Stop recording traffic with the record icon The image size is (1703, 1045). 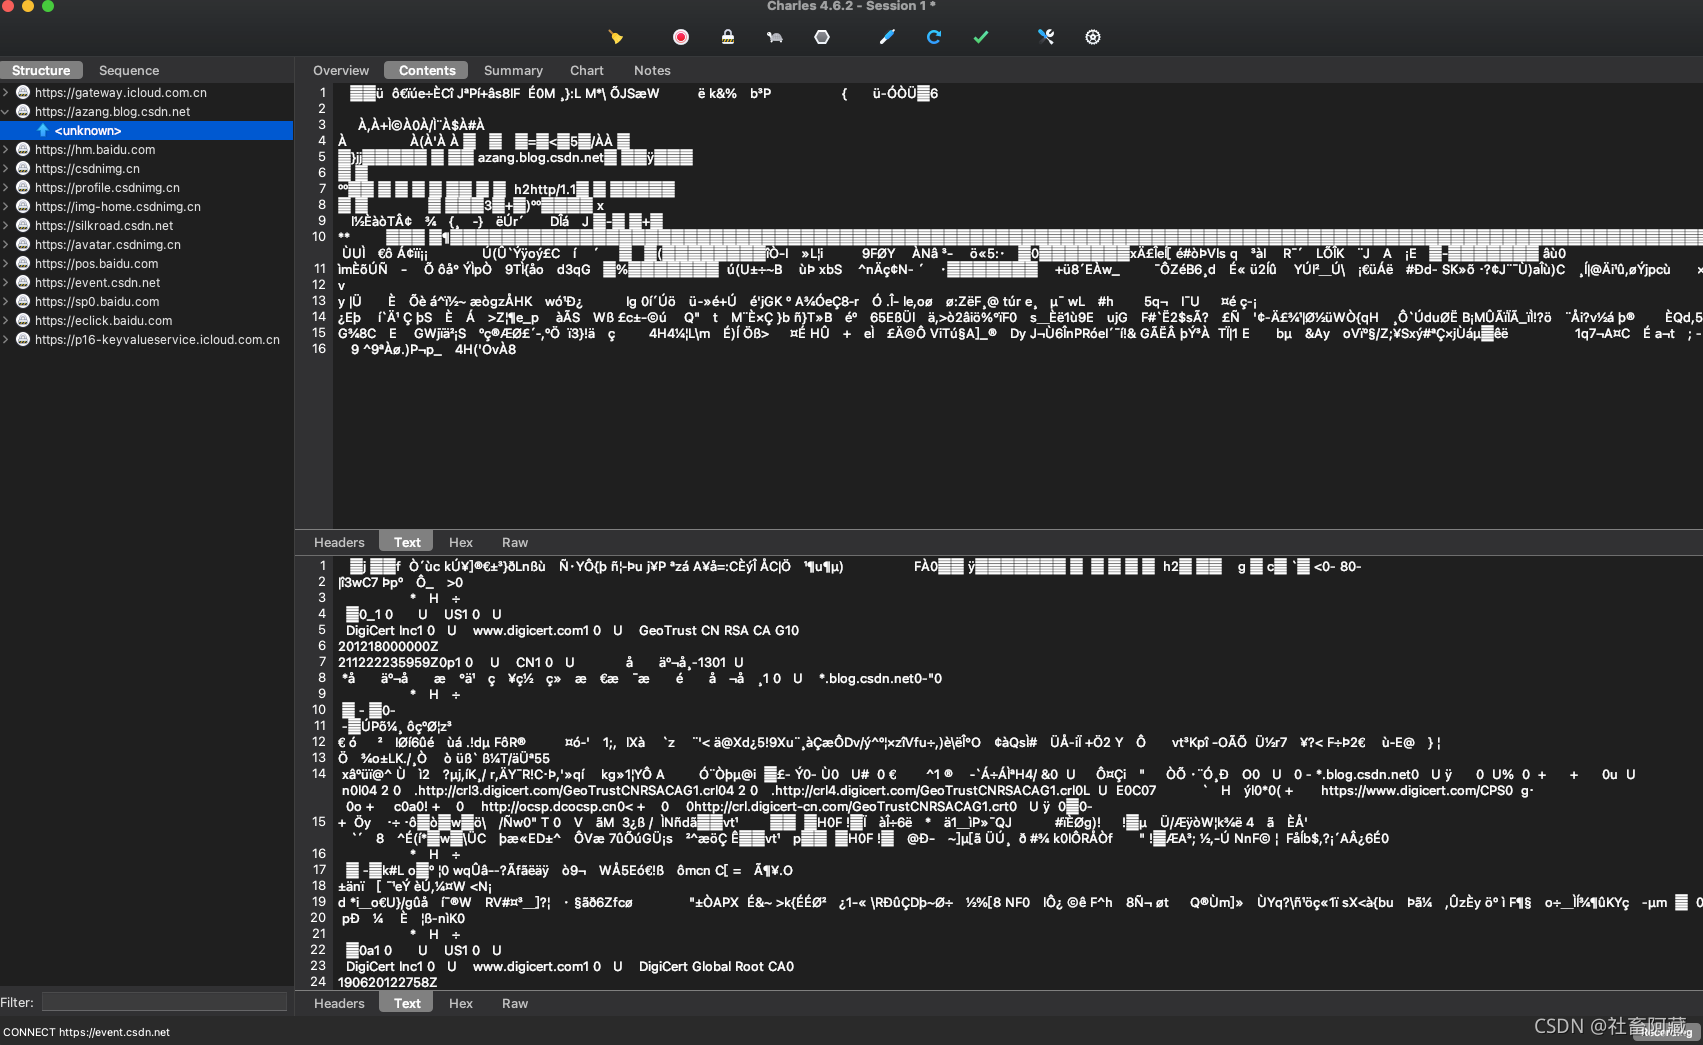pos(680,37)
